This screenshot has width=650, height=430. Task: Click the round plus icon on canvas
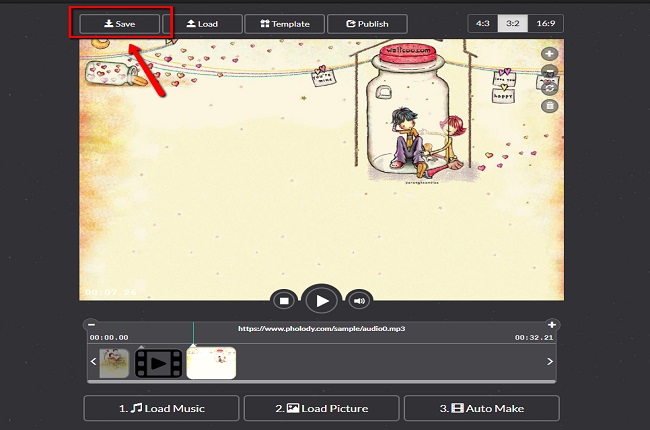click(x=550, y=53)
